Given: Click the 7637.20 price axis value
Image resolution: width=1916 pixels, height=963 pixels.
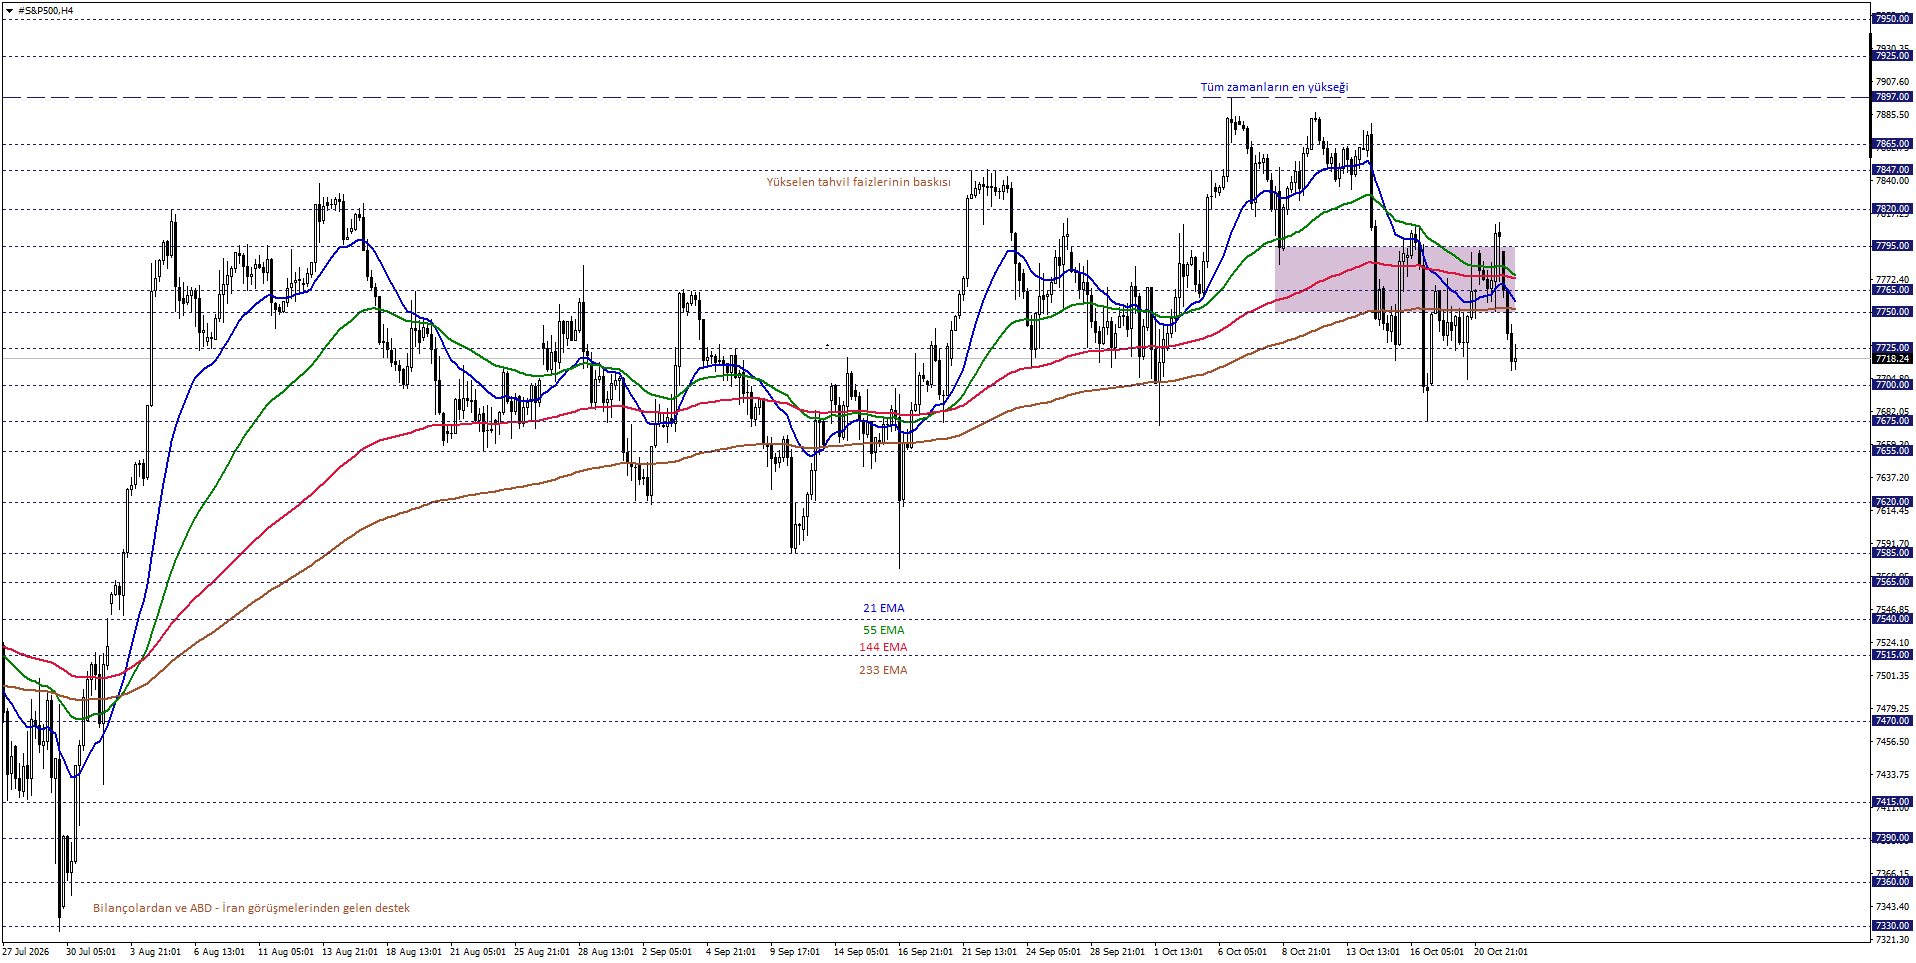Looking at the screenshot, I should [x=1892, y=478].
